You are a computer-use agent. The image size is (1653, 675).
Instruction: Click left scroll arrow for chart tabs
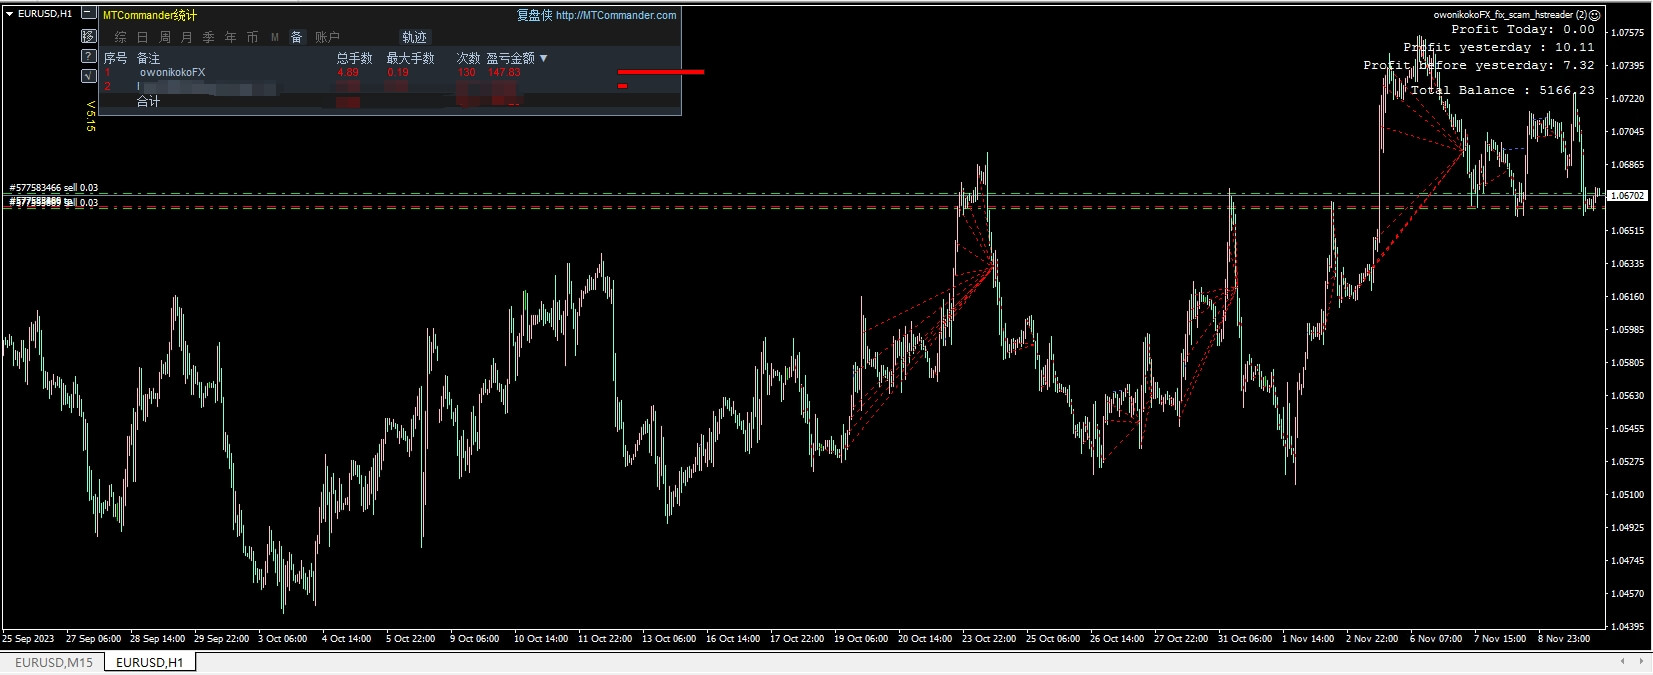pos(1622,662)
